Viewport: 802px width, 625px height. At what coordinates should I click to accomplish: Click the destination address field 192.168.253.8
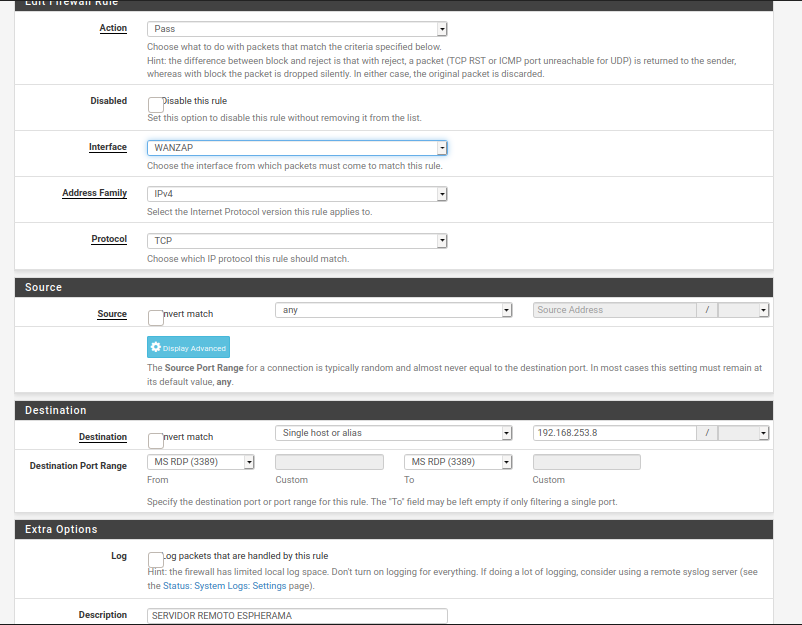[x=615, y=433]
